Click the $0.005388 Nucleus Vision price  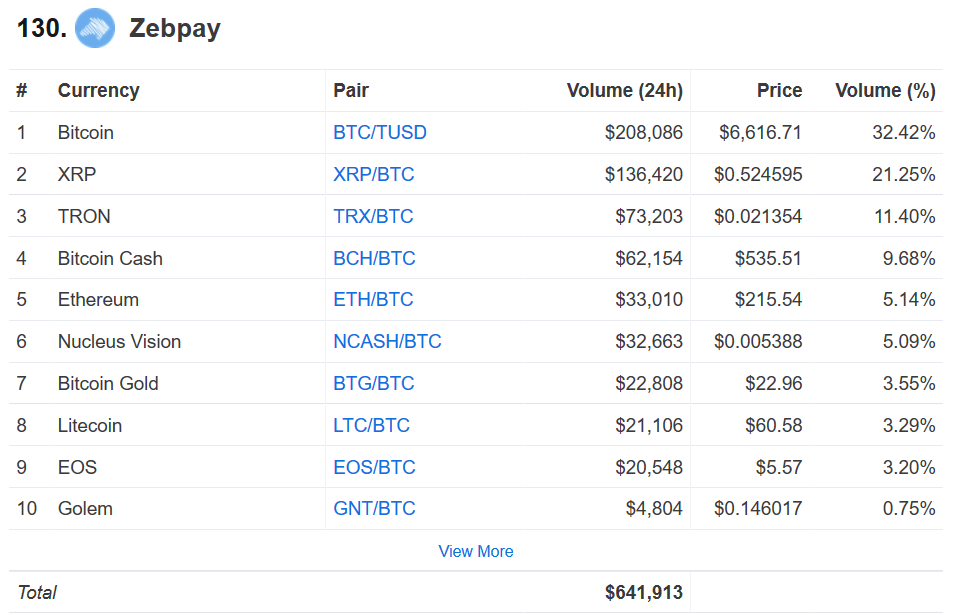pyautogui.click(x=758, y=341)
